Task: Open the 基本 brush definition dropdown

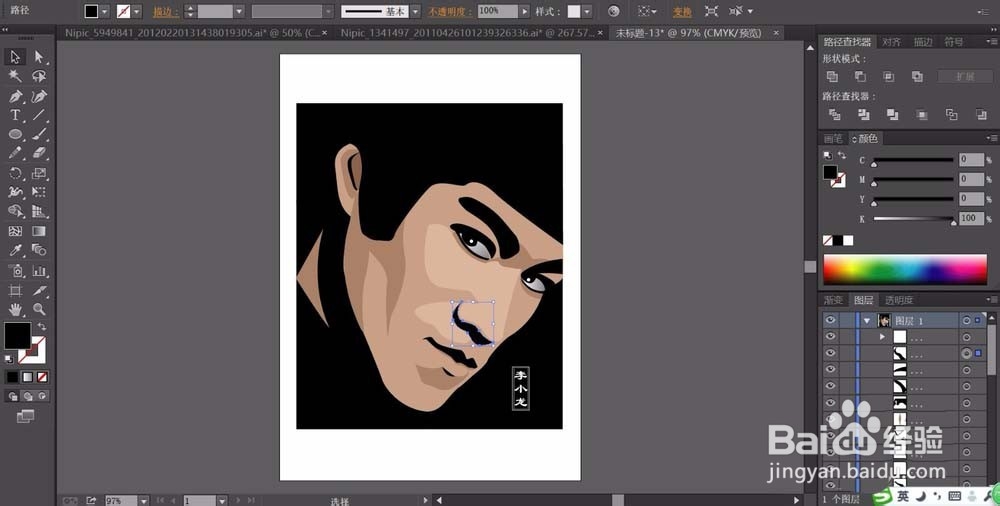Action: (x=416, y=11)
